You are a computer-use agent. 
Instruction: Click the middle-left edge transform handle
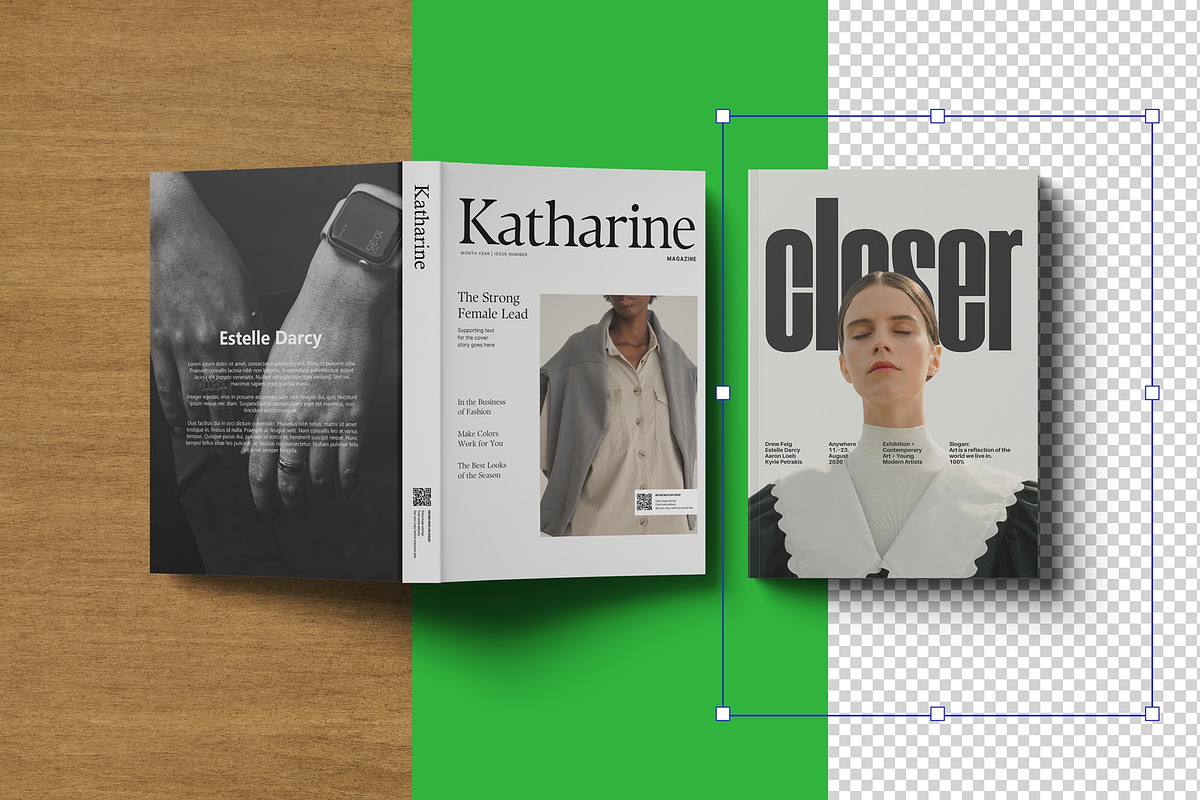(x=723, y=393)
